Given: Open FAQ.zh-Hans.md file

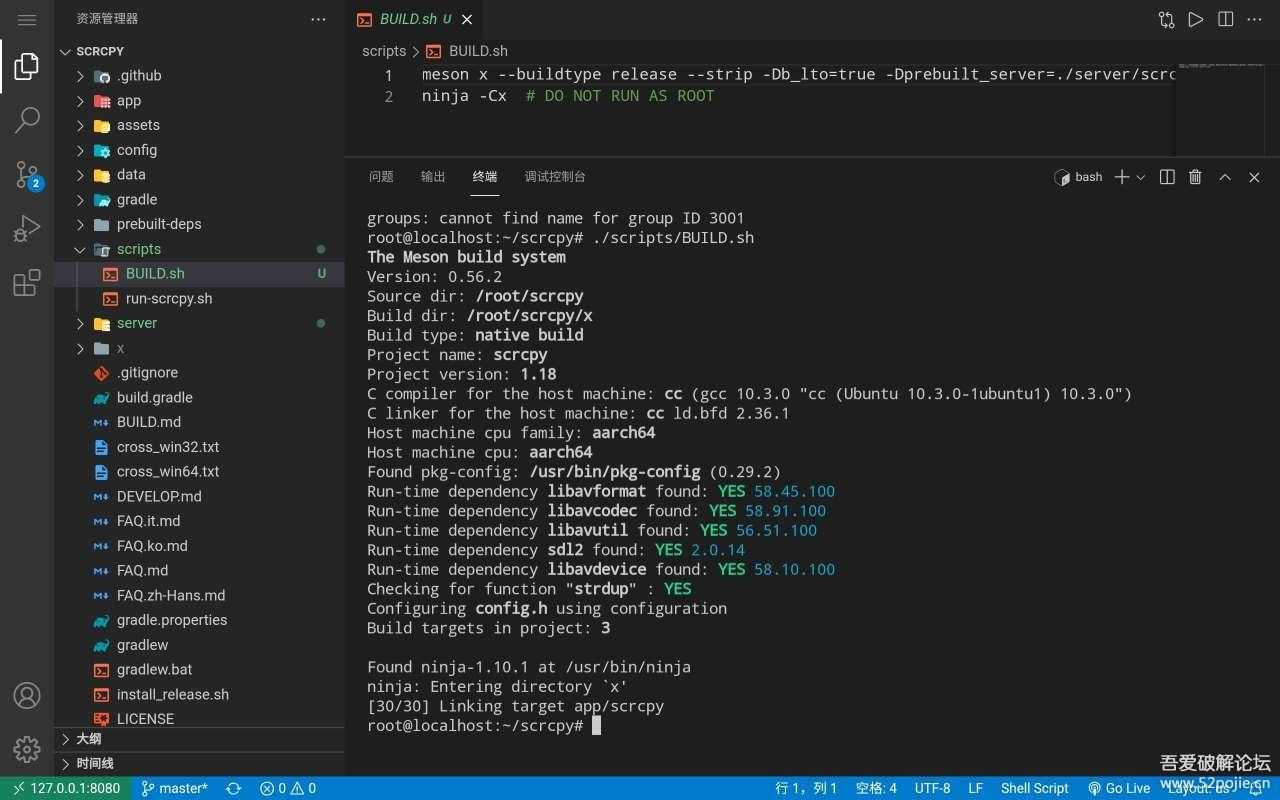Looking at the screenshot, I should [x=200, y=595].
